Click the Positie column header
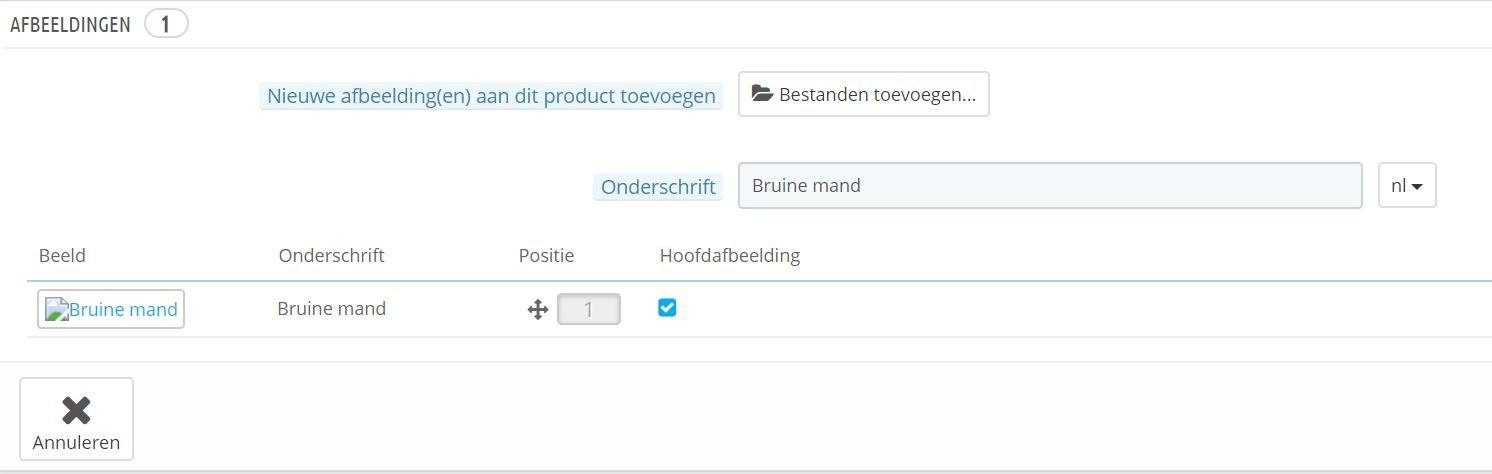 tap(546, 255)
